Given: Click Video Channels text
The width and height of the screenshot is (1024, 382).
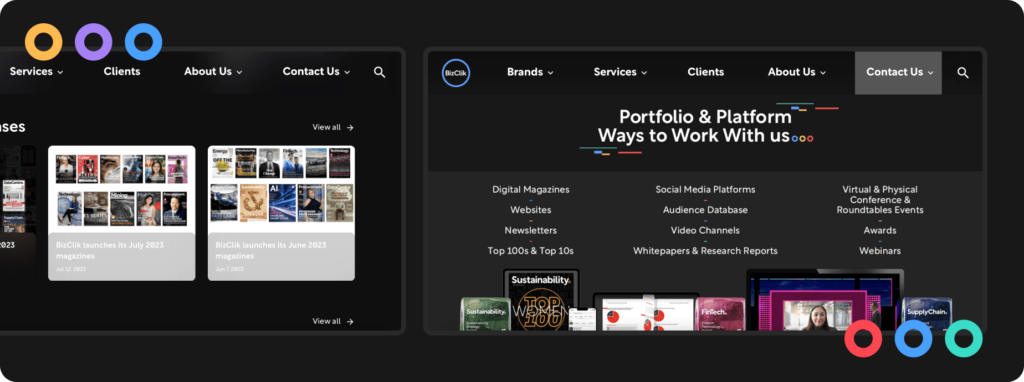Looking at the screenshot, I should point(705,231).
